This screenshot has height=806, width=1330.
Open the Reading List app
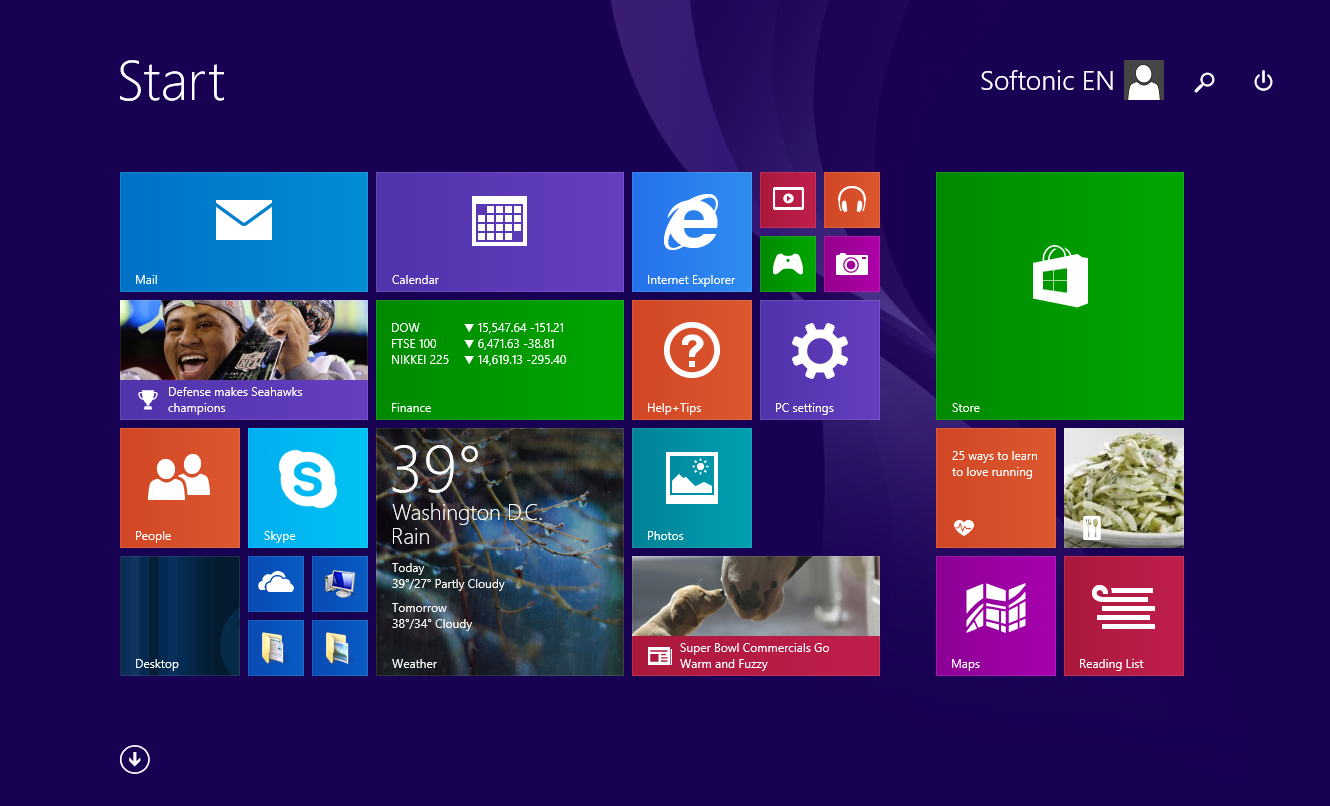(x=1123, y=615)
